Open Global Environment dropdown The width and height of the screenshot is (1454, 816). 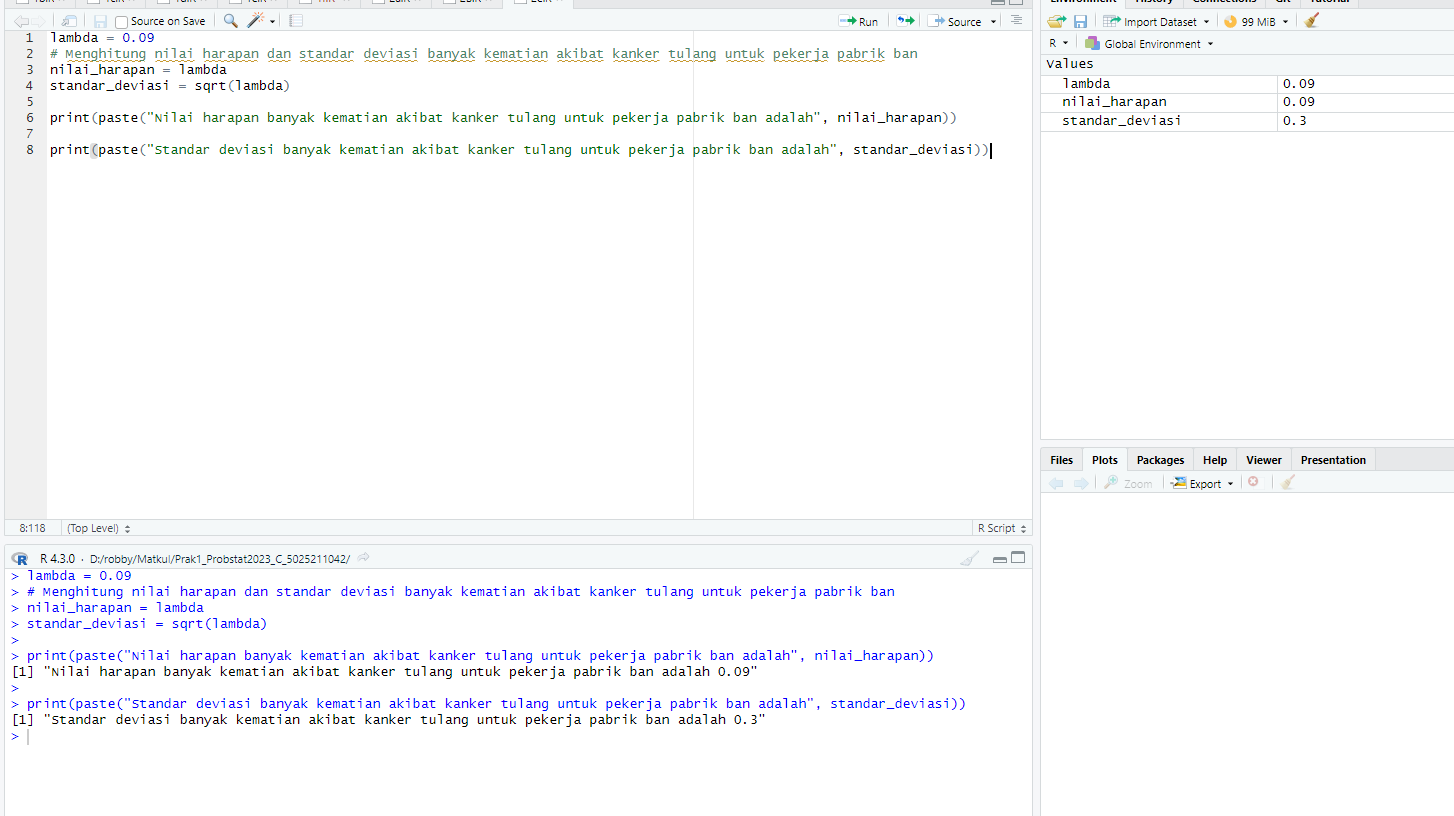pyautogui.click(x=1150, y=43)
